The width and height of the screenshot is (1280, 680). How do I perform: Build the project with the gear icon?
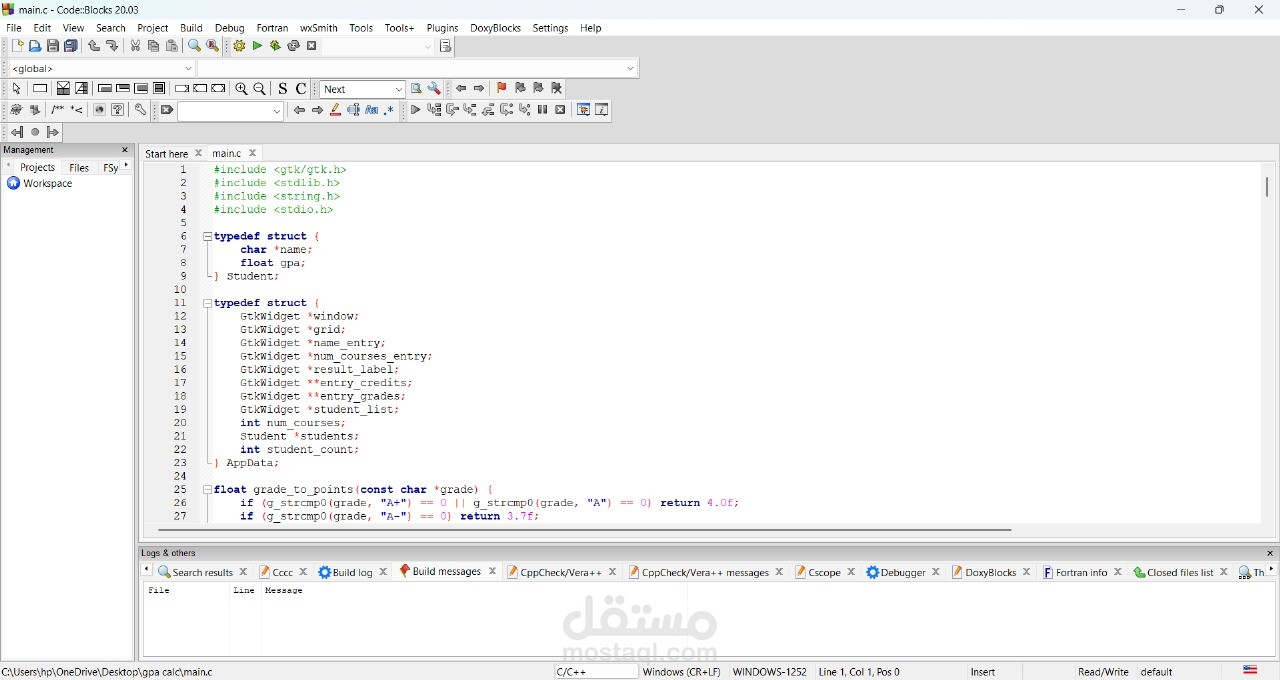[x=239, y=46]
